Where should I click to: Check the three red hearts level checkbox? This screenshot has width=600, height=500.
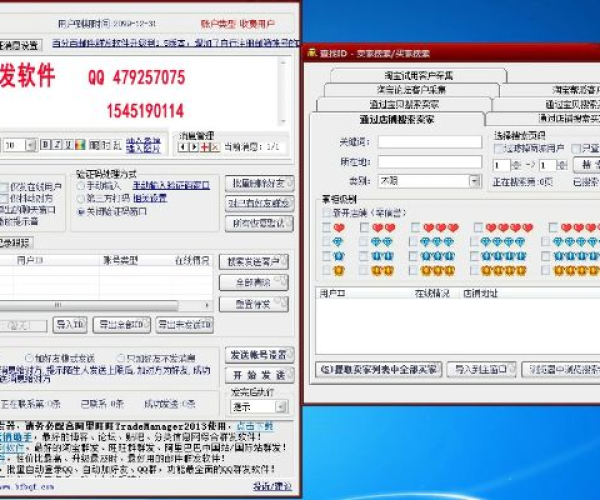pos(415,228)
